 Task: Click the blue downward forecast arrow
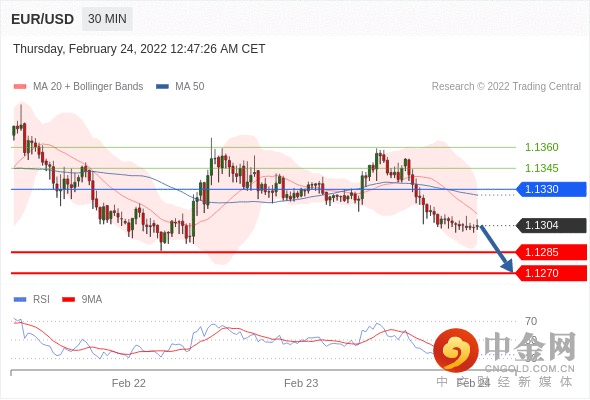point(496,249)
